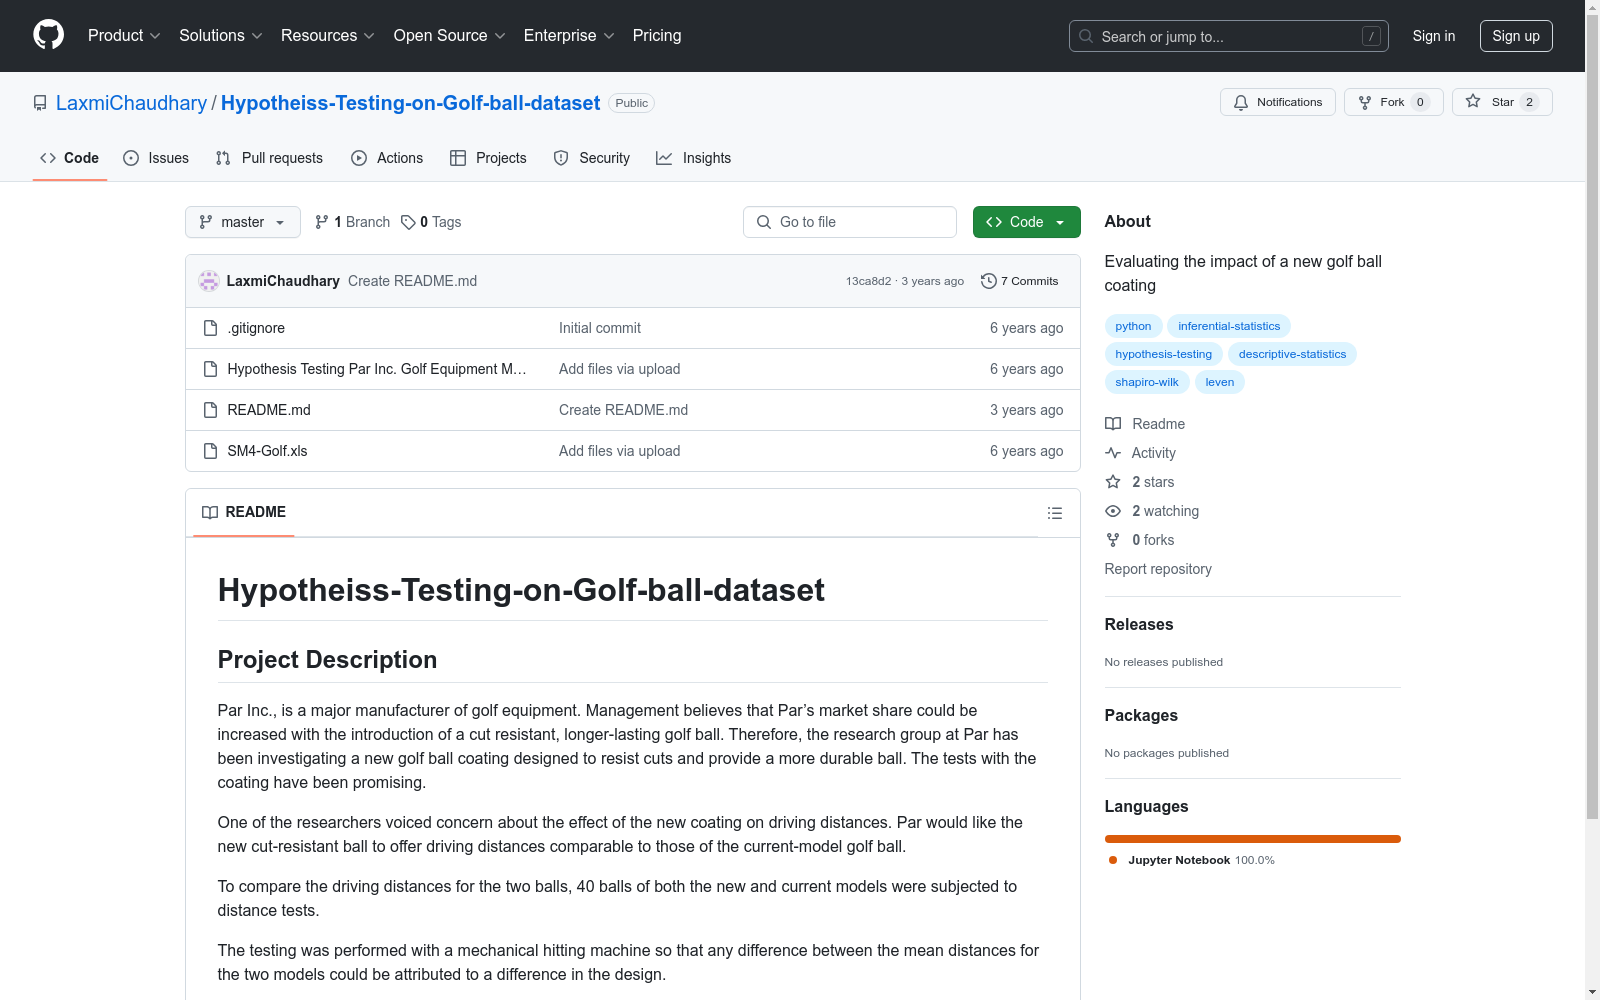Click the Security shield icon
Screen dimensions: 1600x1000
pos(561,158)
